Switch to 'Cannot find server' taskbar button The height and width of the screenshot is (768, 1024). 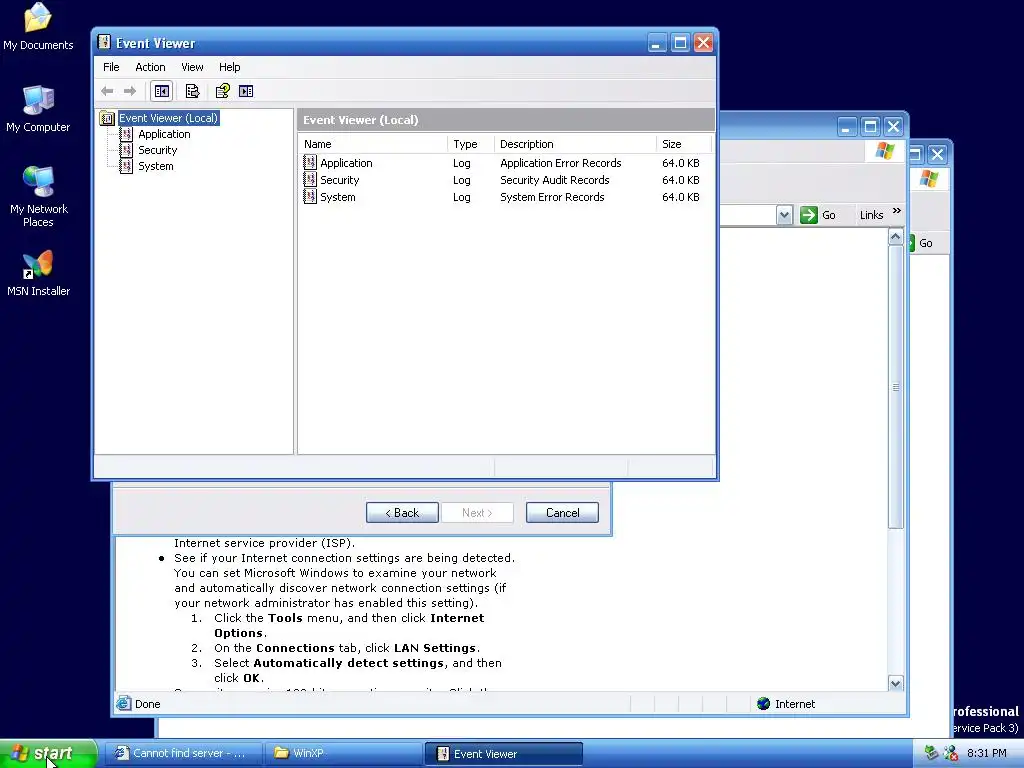pyautogui.click(x=184, y=754)
